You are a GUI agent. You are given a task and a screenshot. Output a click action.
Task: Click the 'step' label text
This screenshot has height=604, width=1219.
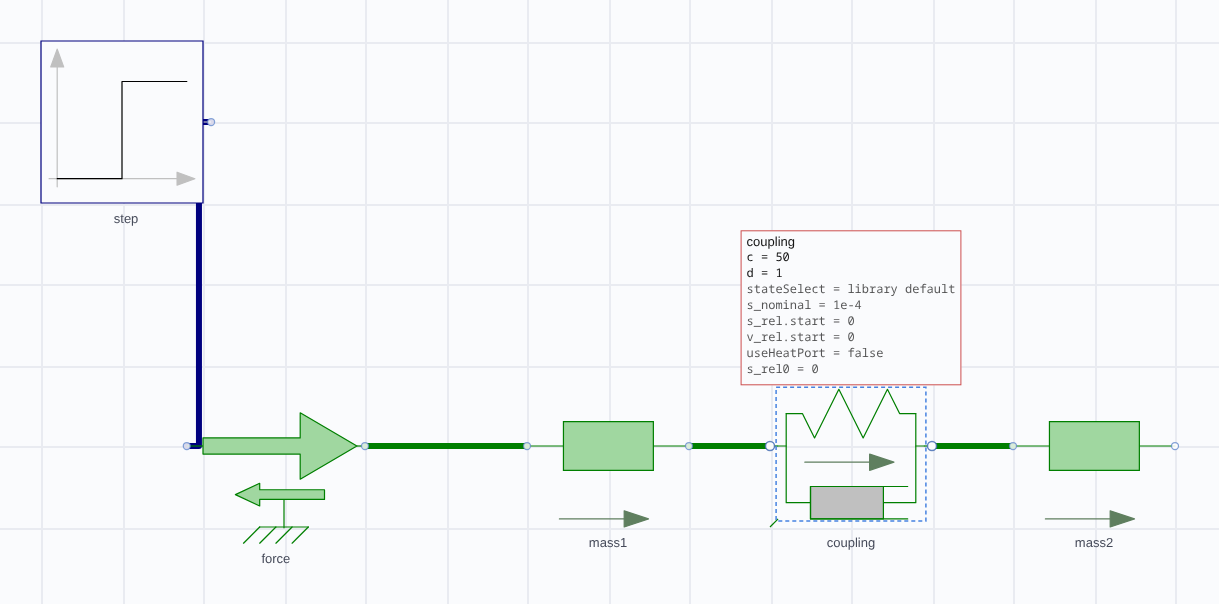[x=126, y=219]
